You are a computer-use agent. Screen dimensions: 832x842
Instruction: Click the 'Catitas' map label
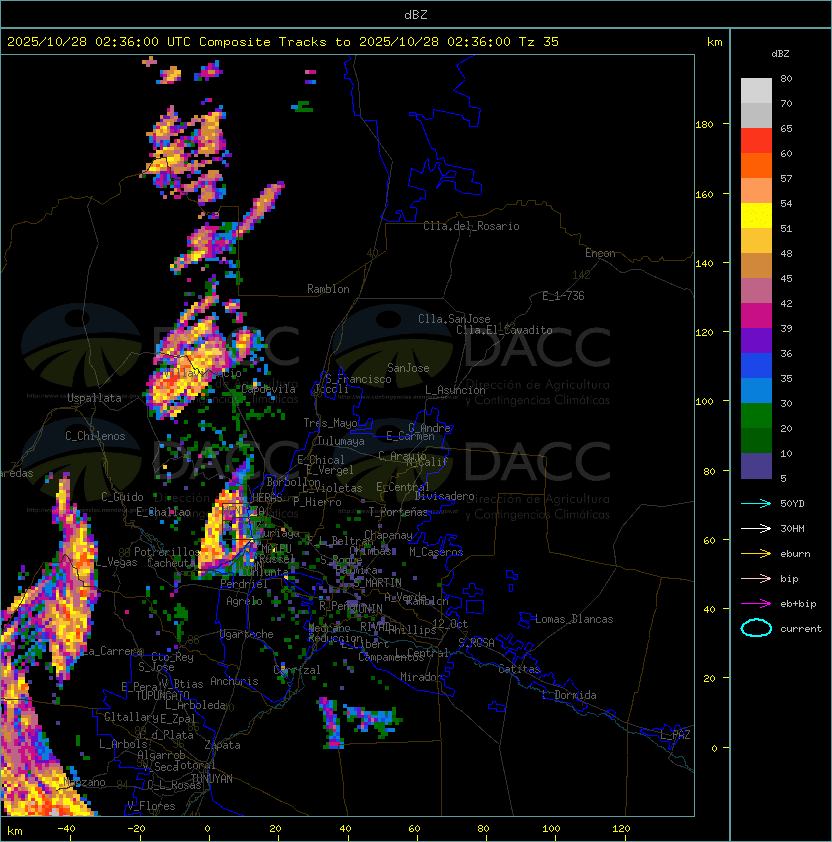519,669
